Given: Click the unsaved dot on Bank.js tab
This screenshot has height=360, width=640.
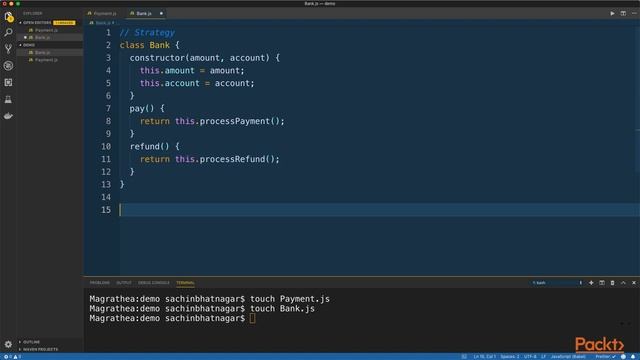Looking at the screenshot, I should point(161,13).
